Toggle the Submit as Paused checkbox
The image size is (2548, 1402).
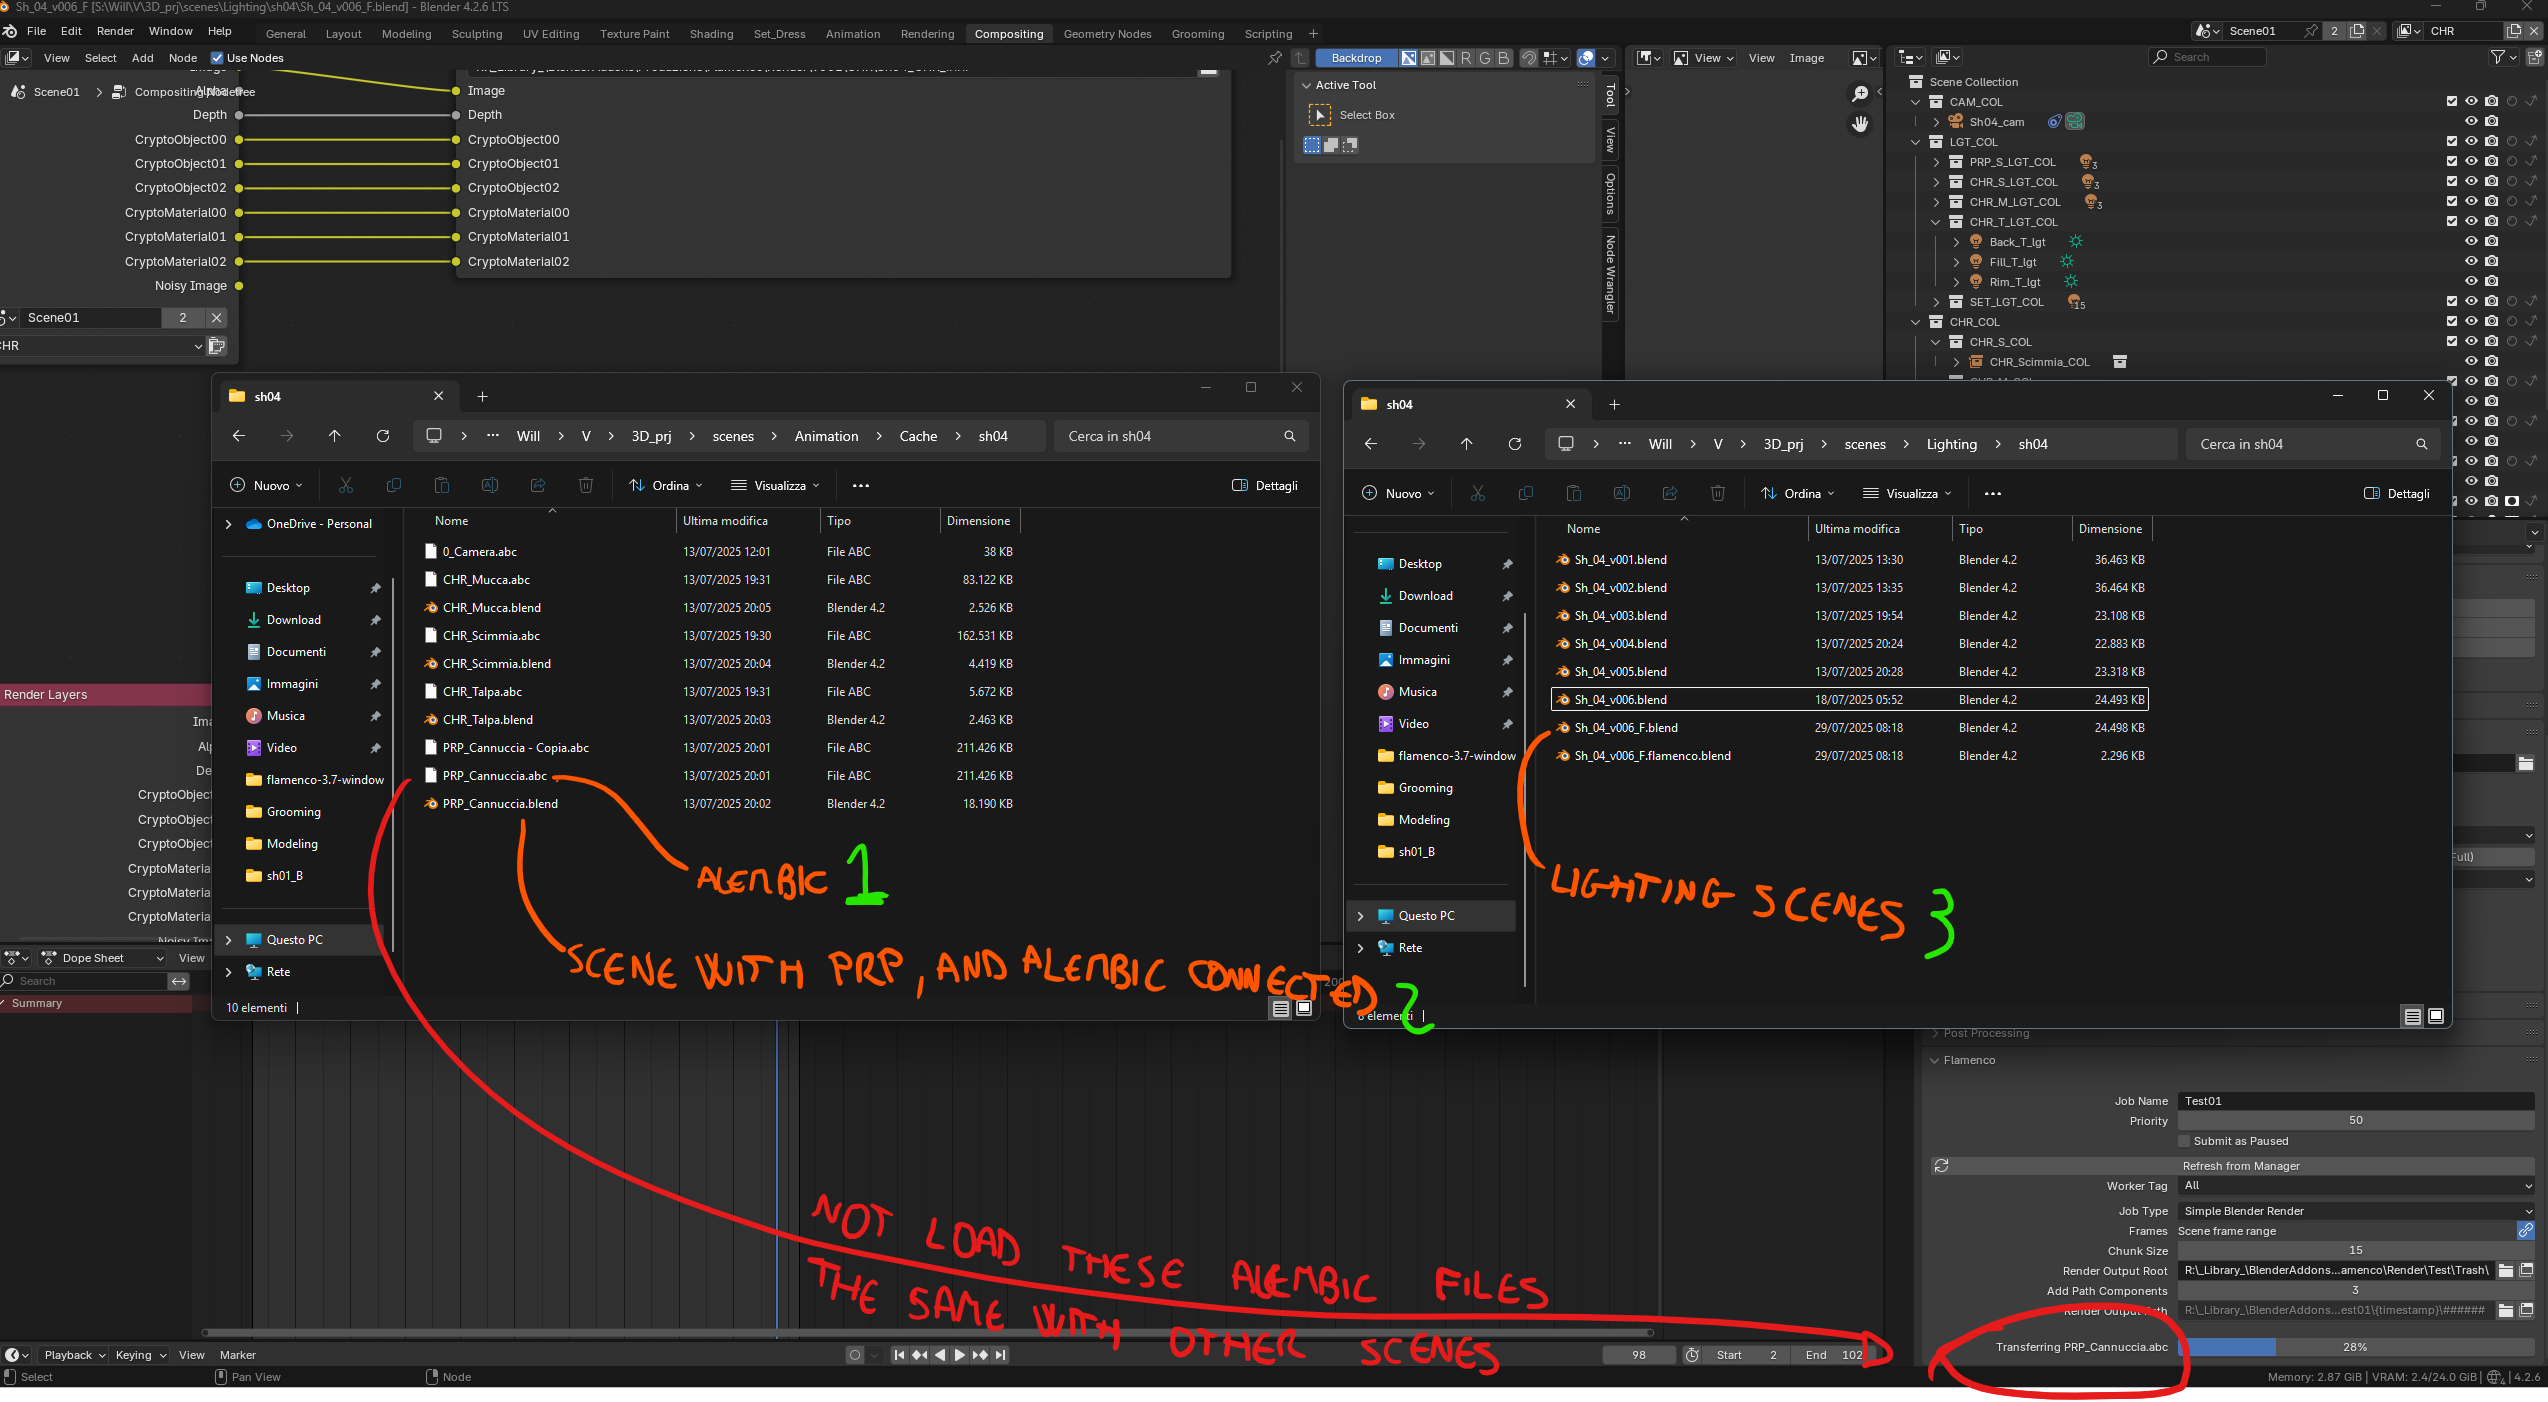coord(2185,1140)
